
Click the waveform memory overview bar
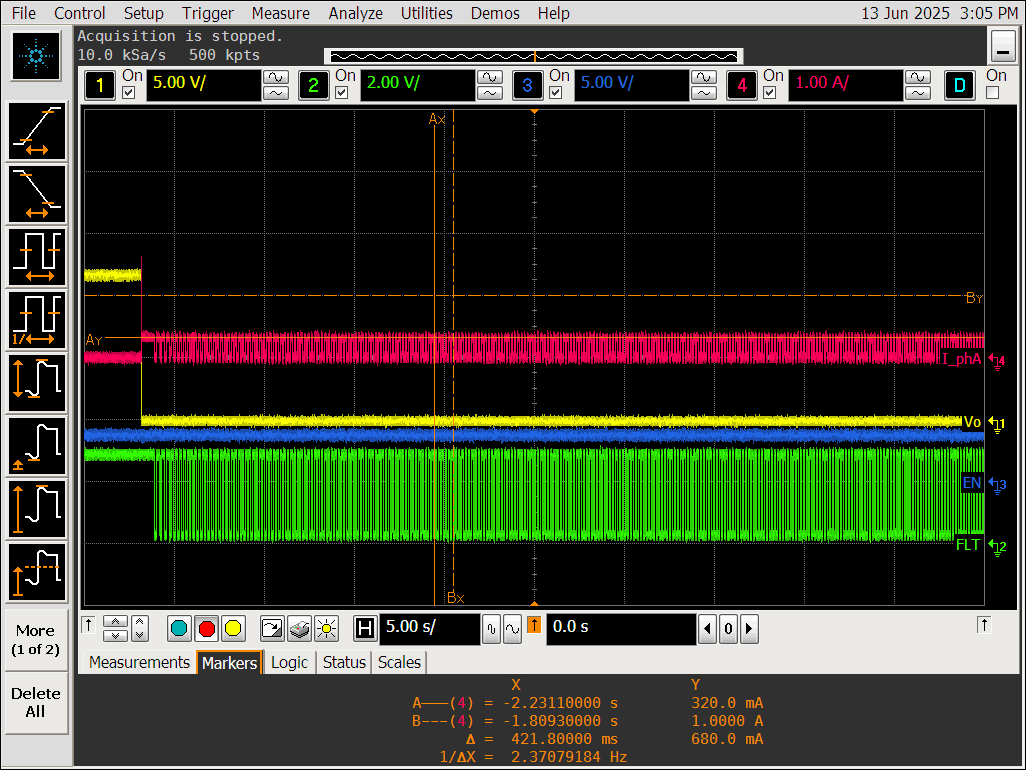(x=533, y=56)
